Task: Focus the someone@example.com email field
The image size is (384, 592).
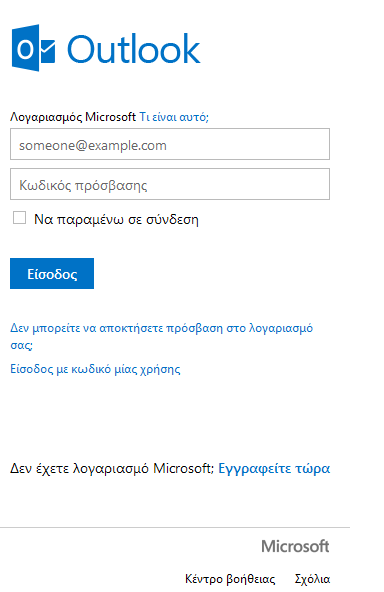Action: 170,144
